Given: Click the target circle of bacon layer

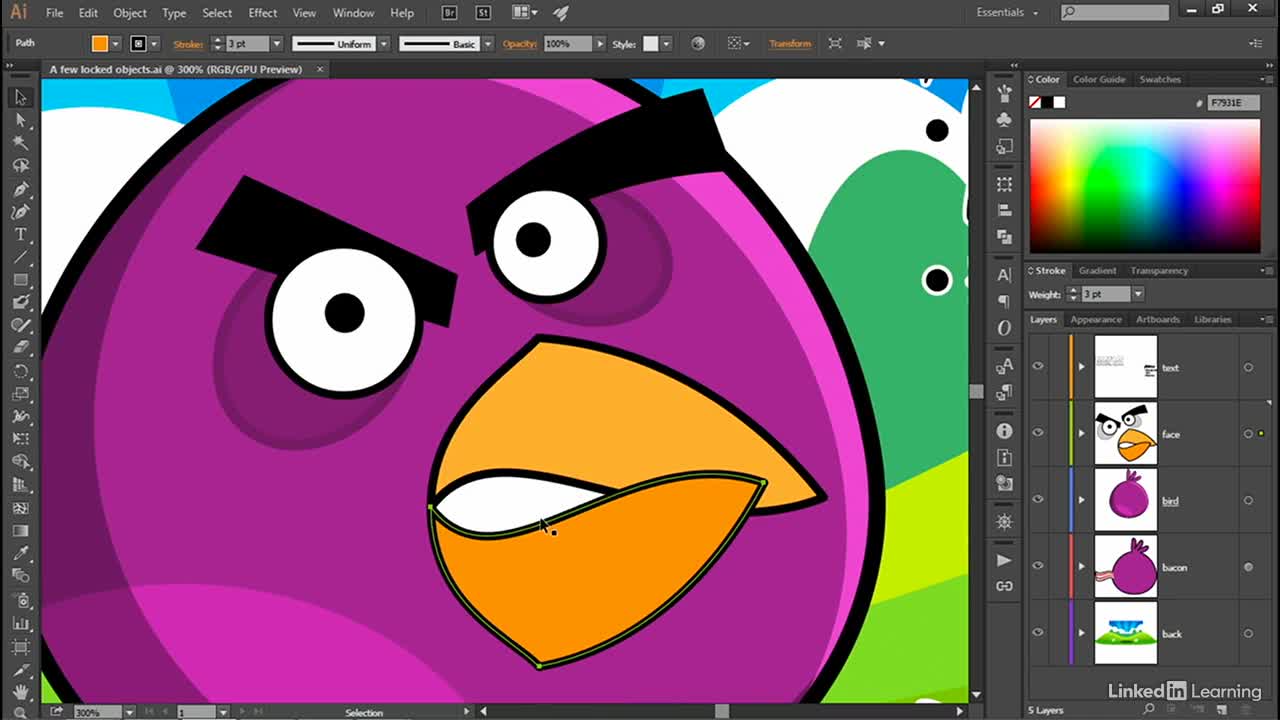Looking at the screenshot, I should [1248, 567].
